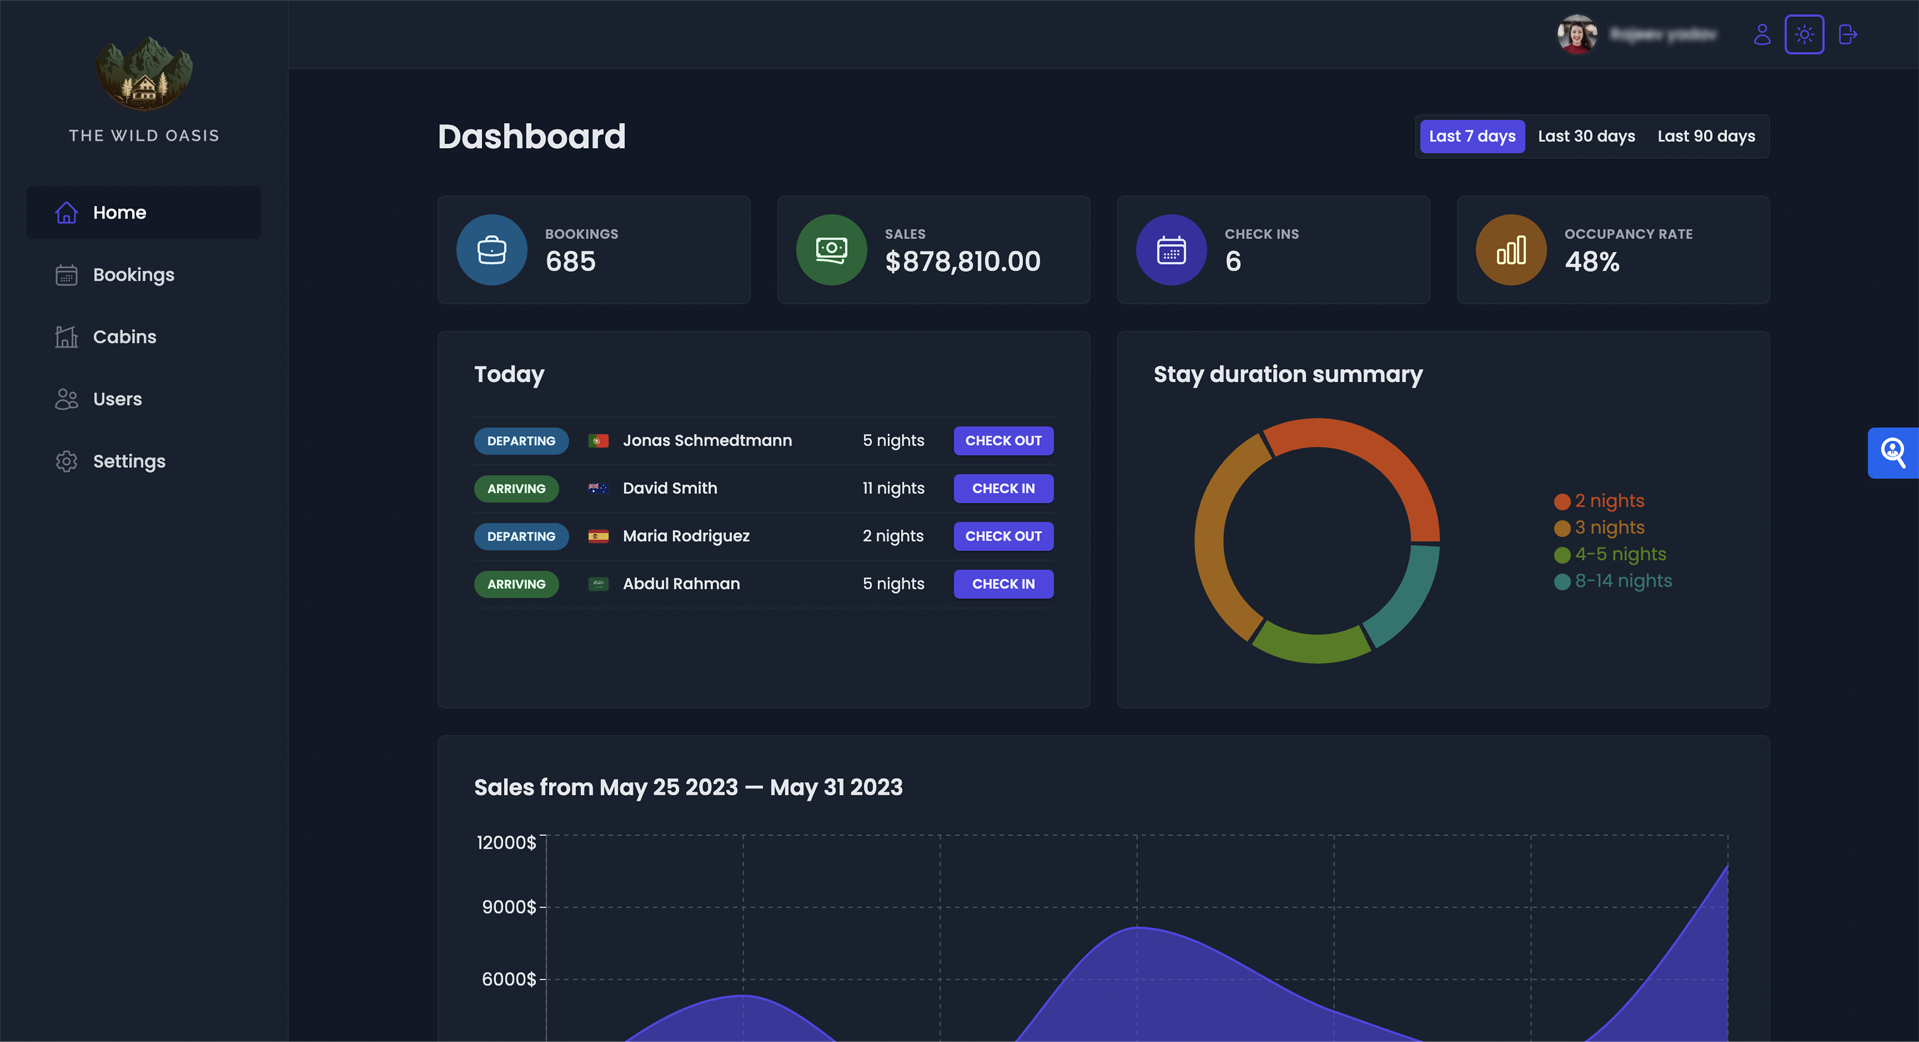Click the 2 nights legend dot
The height and width of the screenshot is (1042, 1919).
pos(1562,502)
